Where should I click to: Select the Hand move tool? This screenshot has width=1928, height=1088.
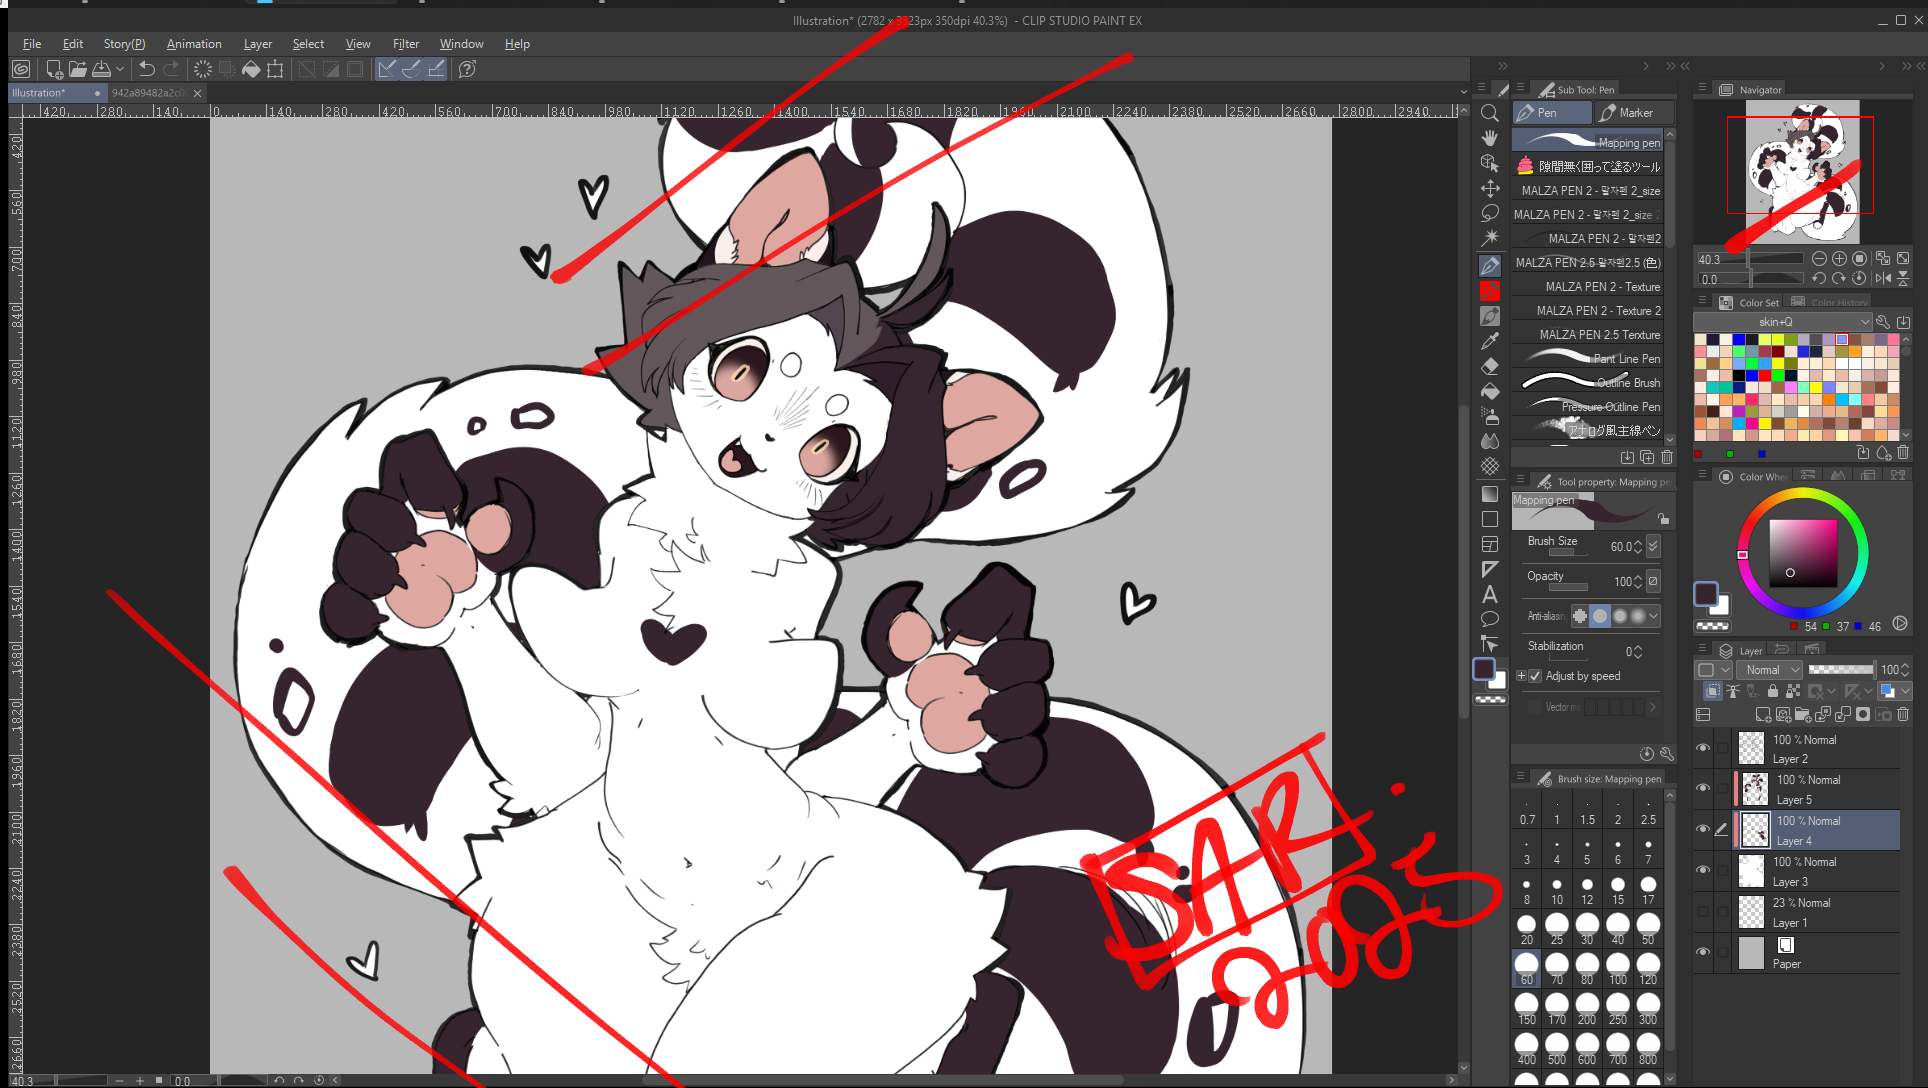pyautogui.click(x=1490, y=138)
